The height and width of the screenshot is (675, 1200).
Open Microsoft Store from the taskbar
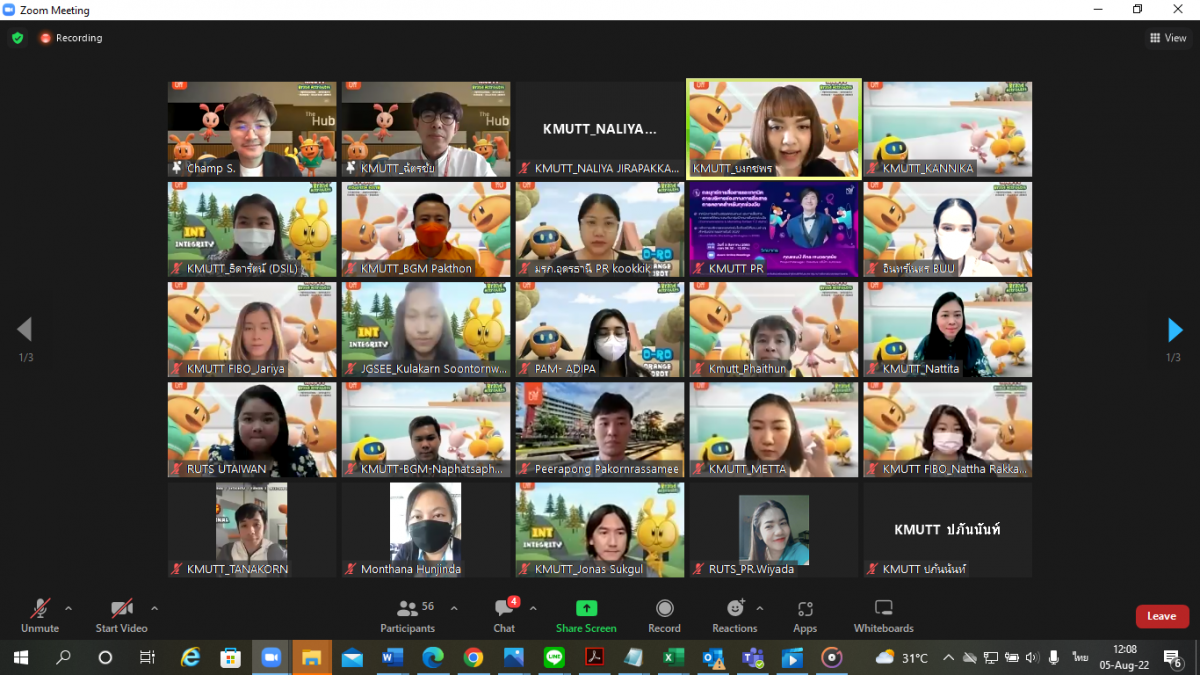231,657
